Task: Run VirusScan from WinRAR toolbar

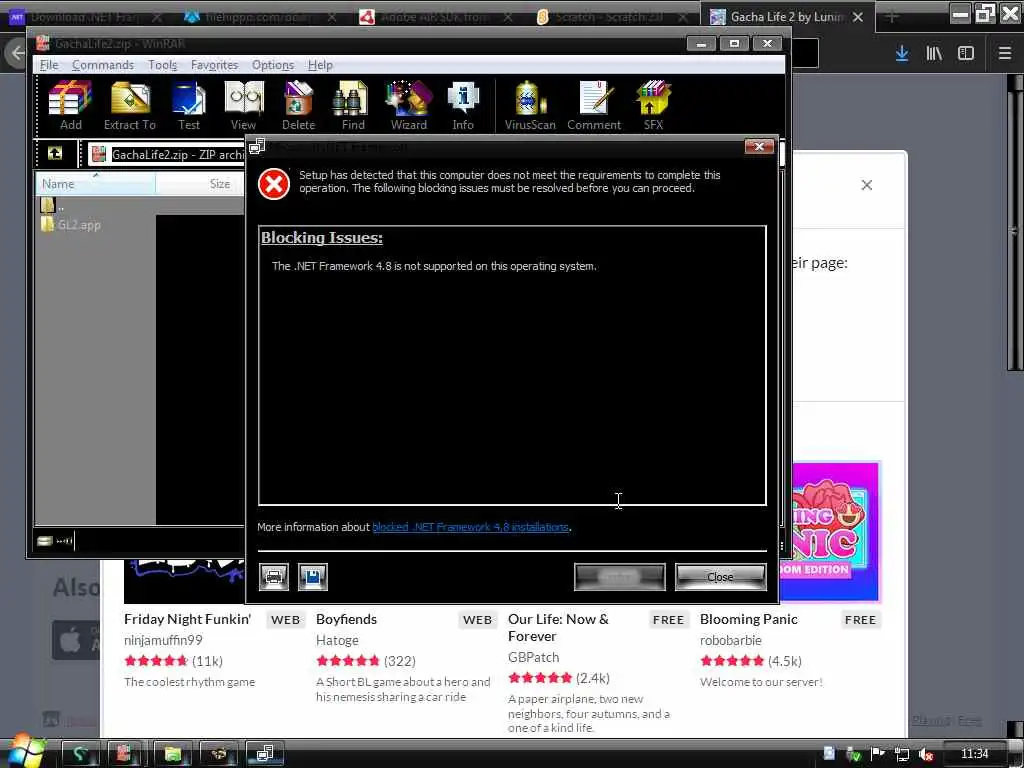Action: (x=530, y=106)
